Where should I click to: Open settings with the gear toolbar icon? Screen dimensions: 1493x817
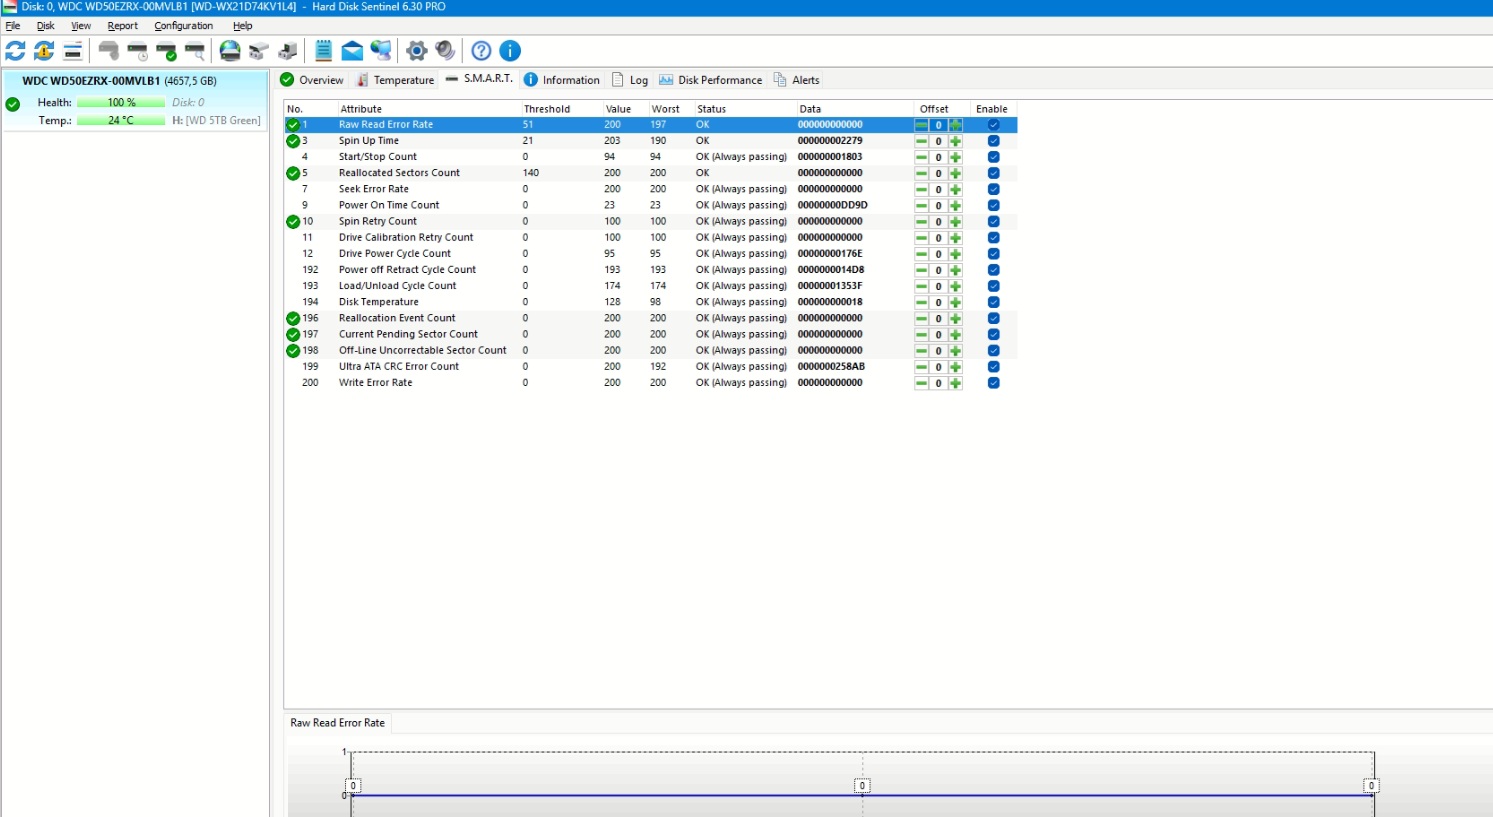coord(417,51)
